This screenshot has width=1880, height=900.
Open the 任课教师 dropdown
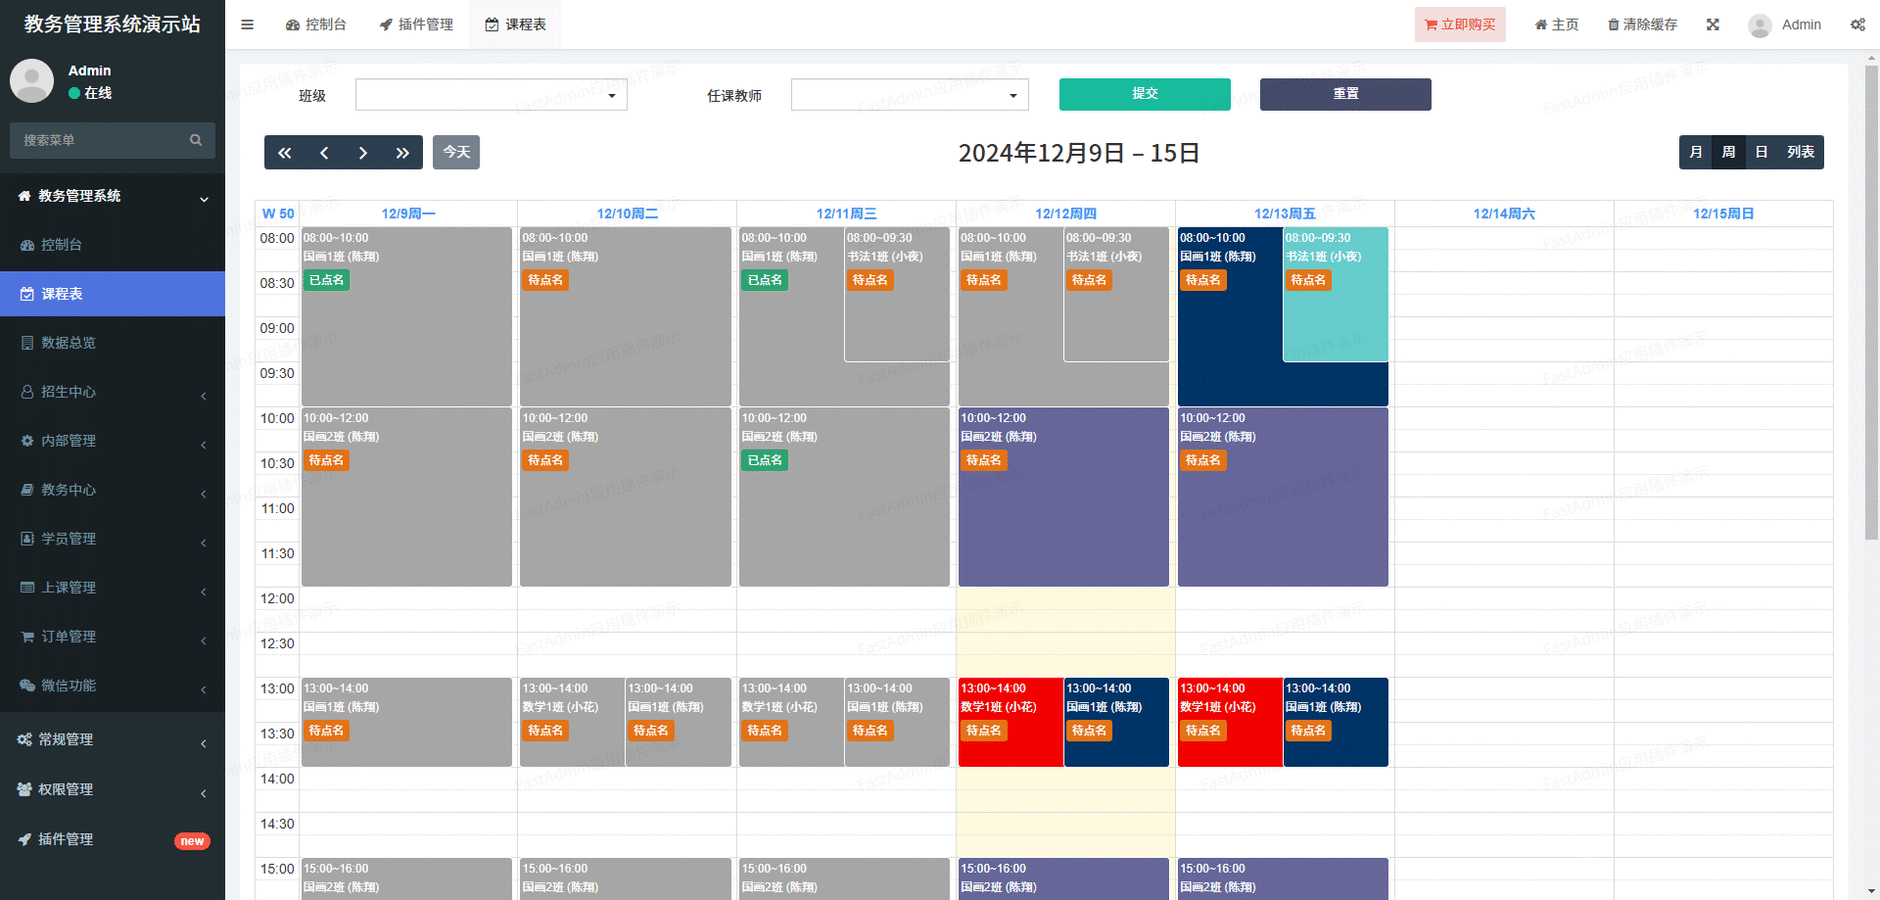coord(909,95)
